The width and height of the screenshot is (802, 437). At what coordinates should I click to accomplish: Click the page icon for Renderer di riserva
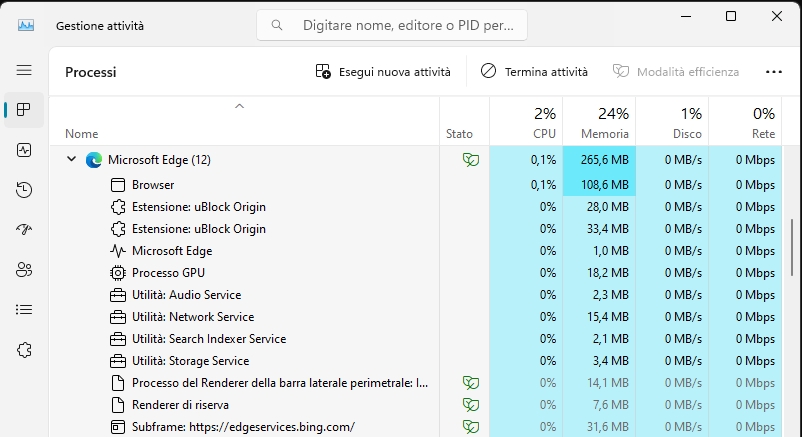[x=118, y=405]
